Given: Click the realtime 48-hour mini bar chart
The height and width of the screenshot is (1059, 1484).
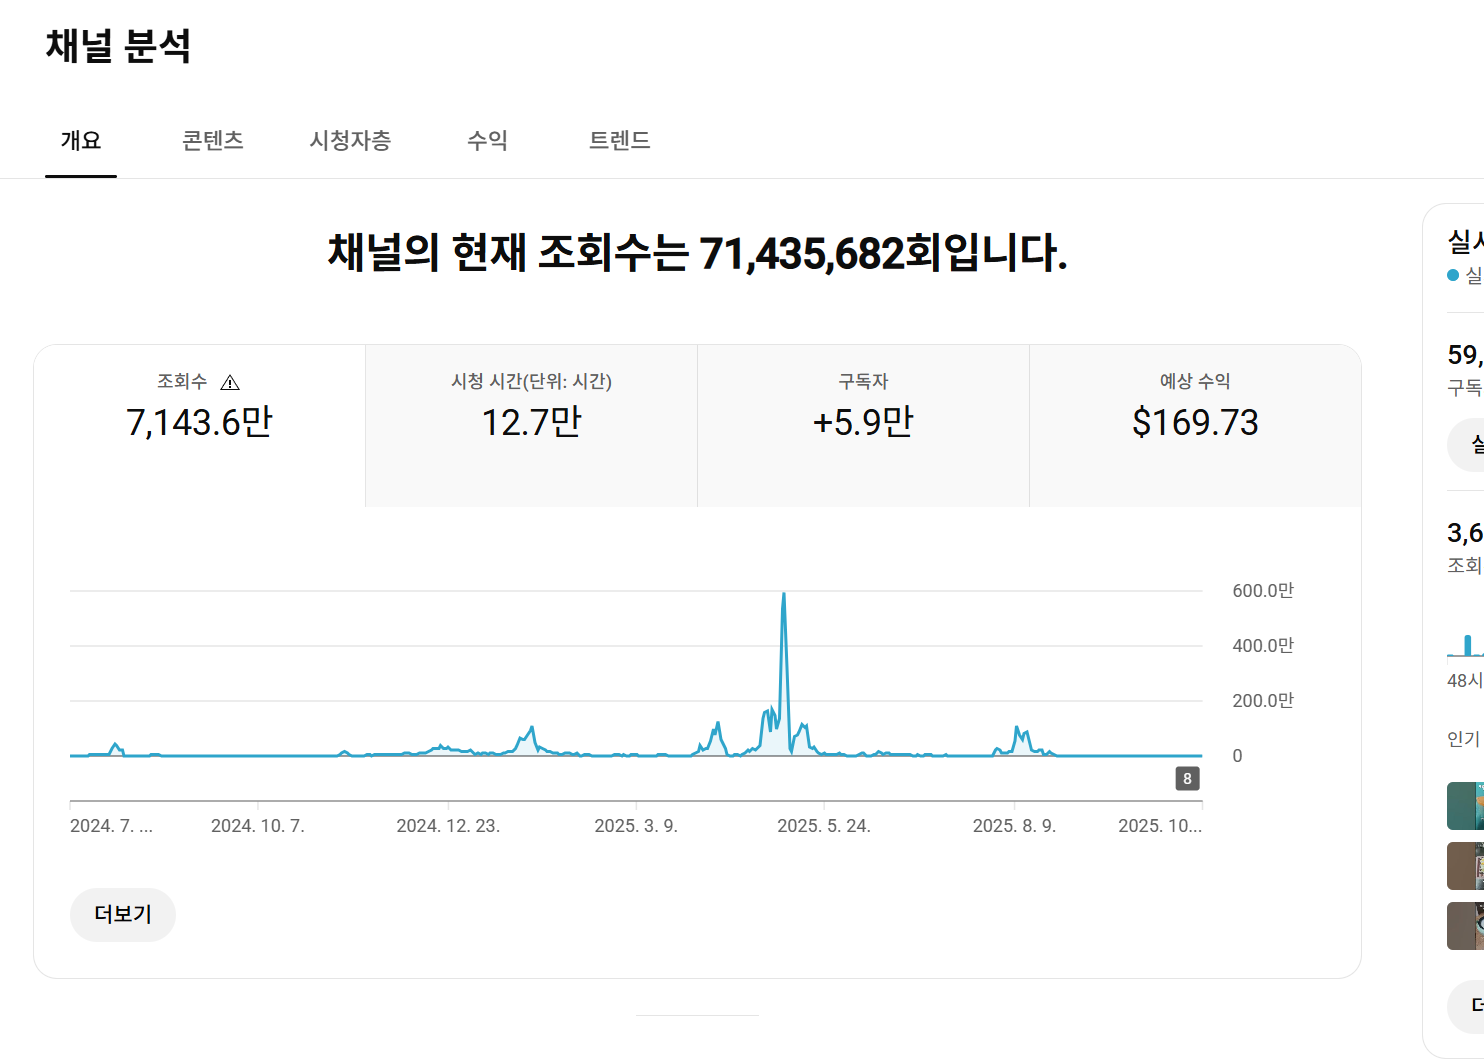Looking at the screenshot, I should (x=1467, y=646).
